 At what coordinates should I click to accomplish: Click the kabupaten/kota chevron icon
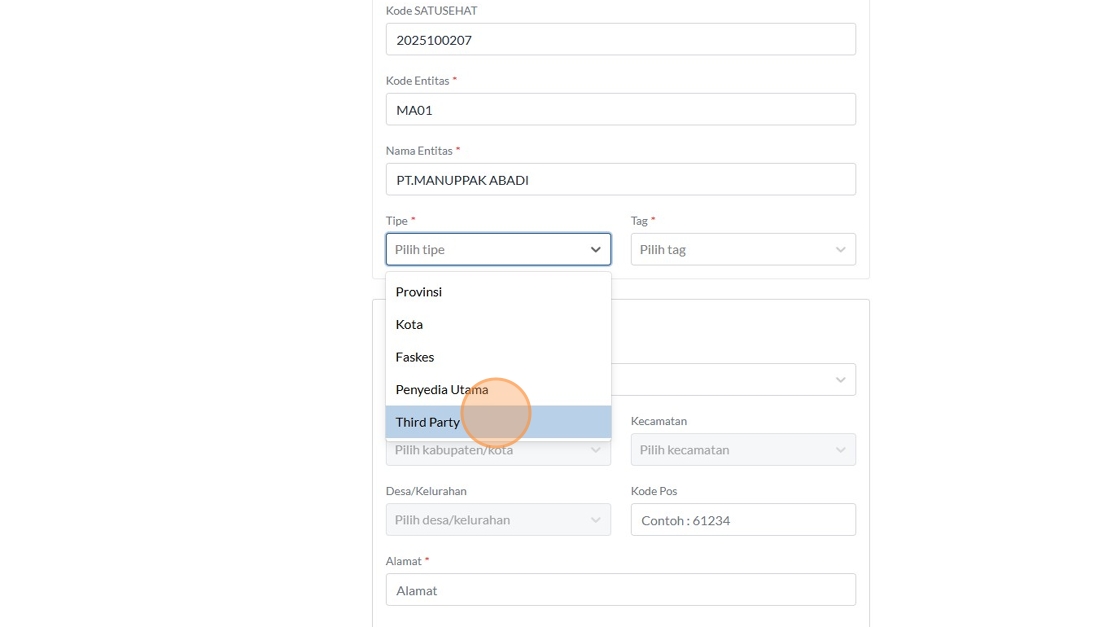point(595,452)
